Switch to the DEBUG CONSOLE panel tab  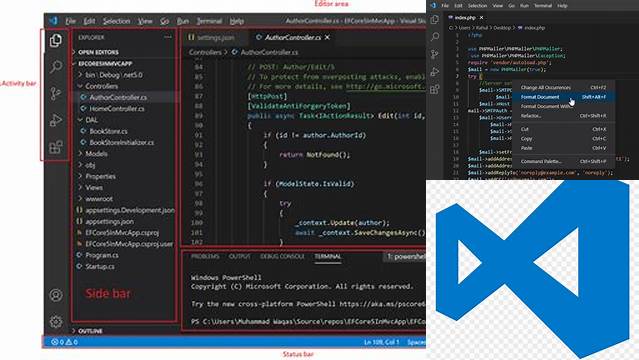click(282, 256)
